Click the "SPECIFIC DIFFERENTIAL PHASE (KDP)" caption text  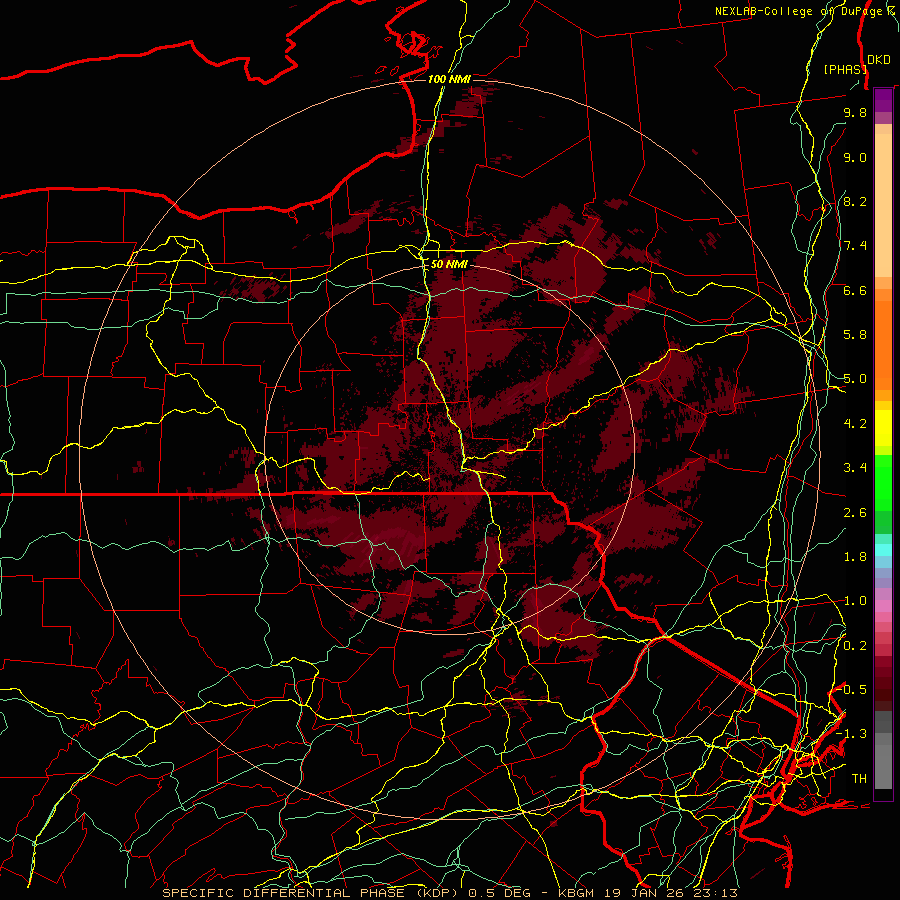point(313,893)
